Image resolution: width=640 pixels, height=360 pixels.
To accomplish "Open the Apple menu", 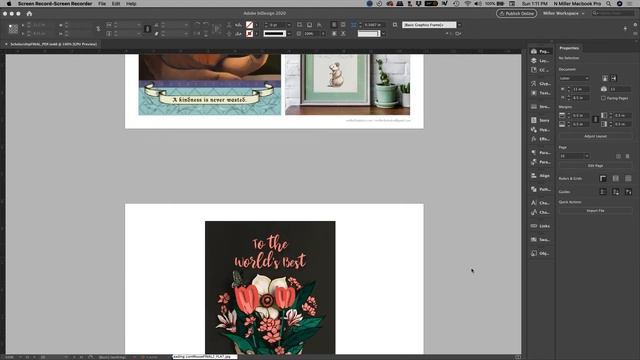I will coord(9,4).
